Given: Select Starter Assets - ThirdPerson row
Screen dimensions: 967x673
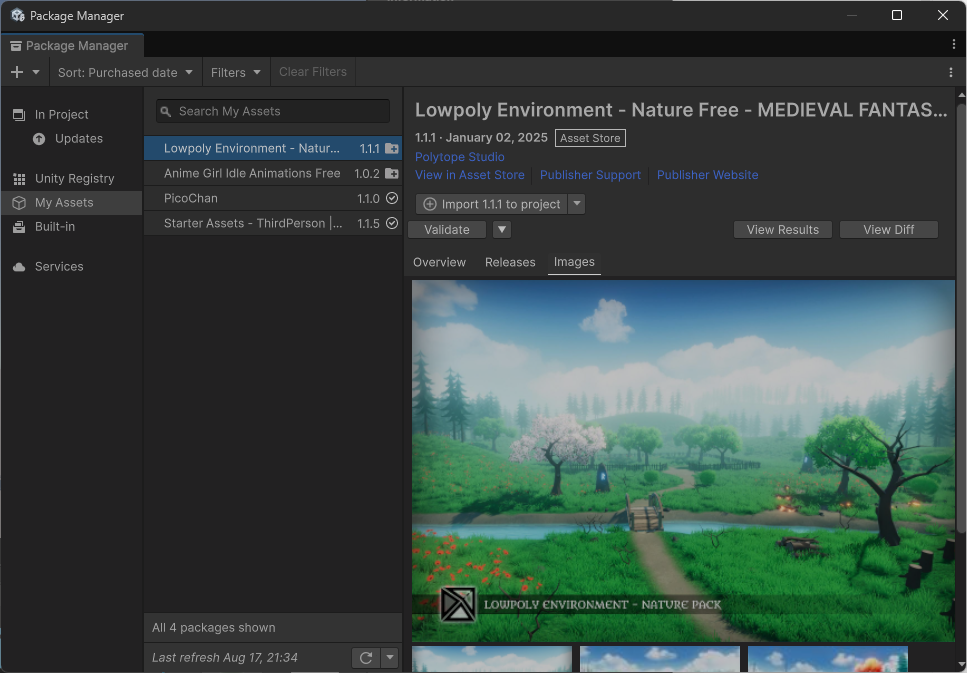Looking at the screenshot, I should [273, 223].
